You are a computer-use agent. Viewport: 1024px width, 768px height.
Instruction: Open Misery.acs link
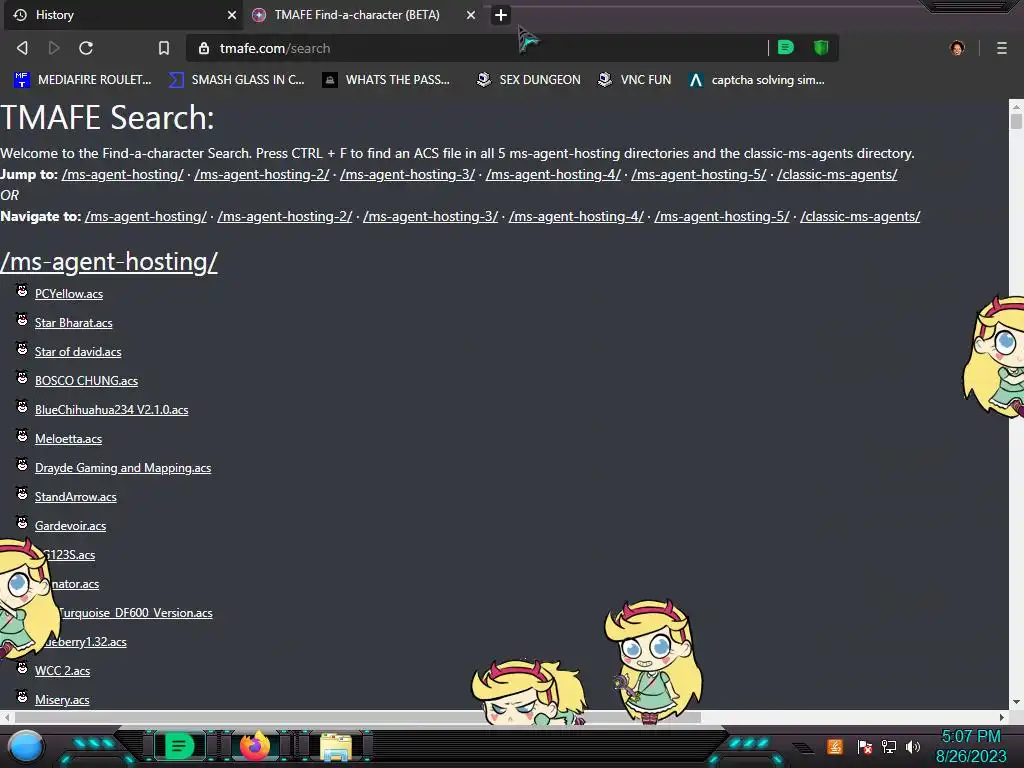pos(62,699)
